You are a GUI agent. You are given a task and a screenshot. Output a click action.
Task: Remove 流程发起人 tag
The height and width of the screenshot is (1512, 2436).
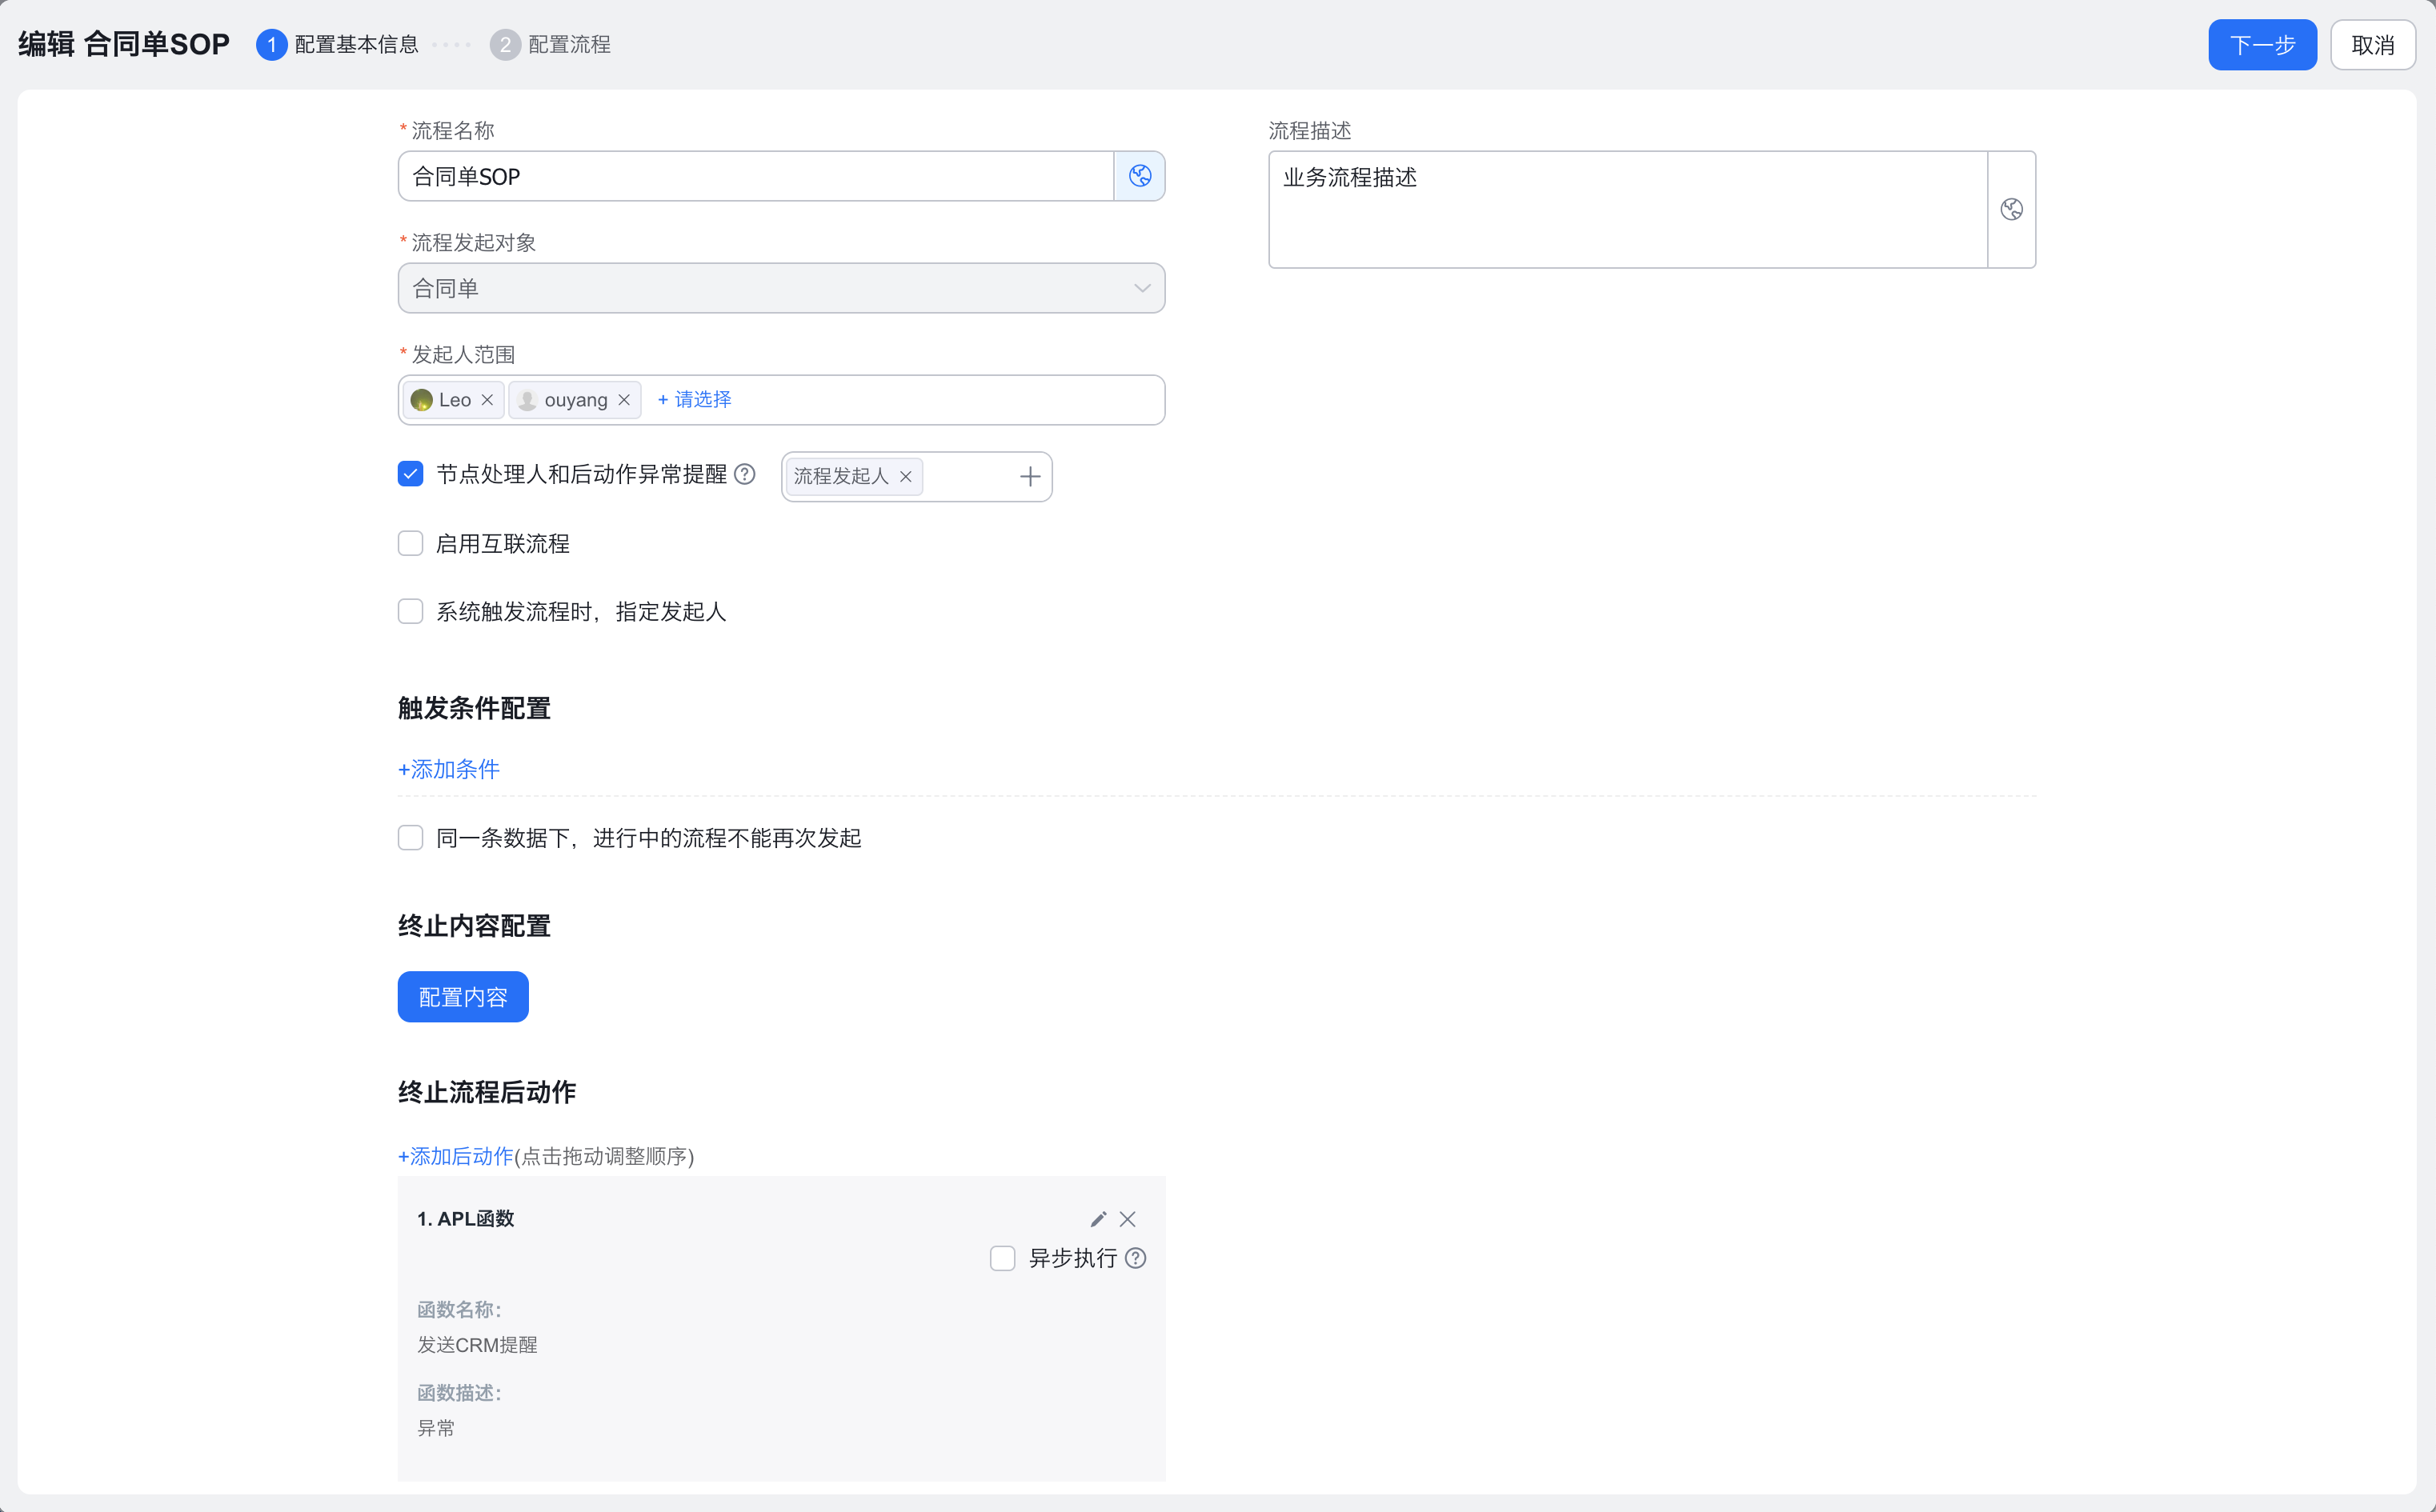coord(906,477)
